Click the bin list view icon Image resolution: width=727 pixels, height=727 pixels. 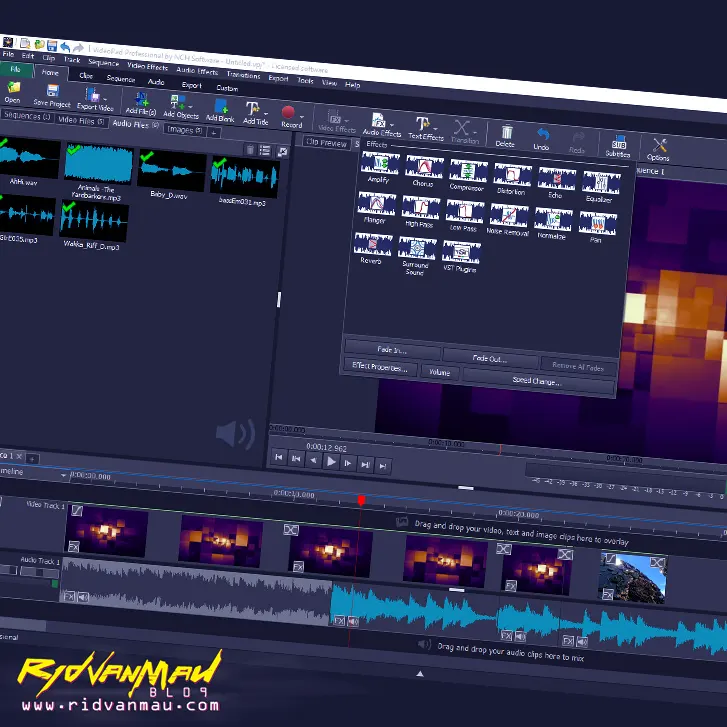click(265, 150)
